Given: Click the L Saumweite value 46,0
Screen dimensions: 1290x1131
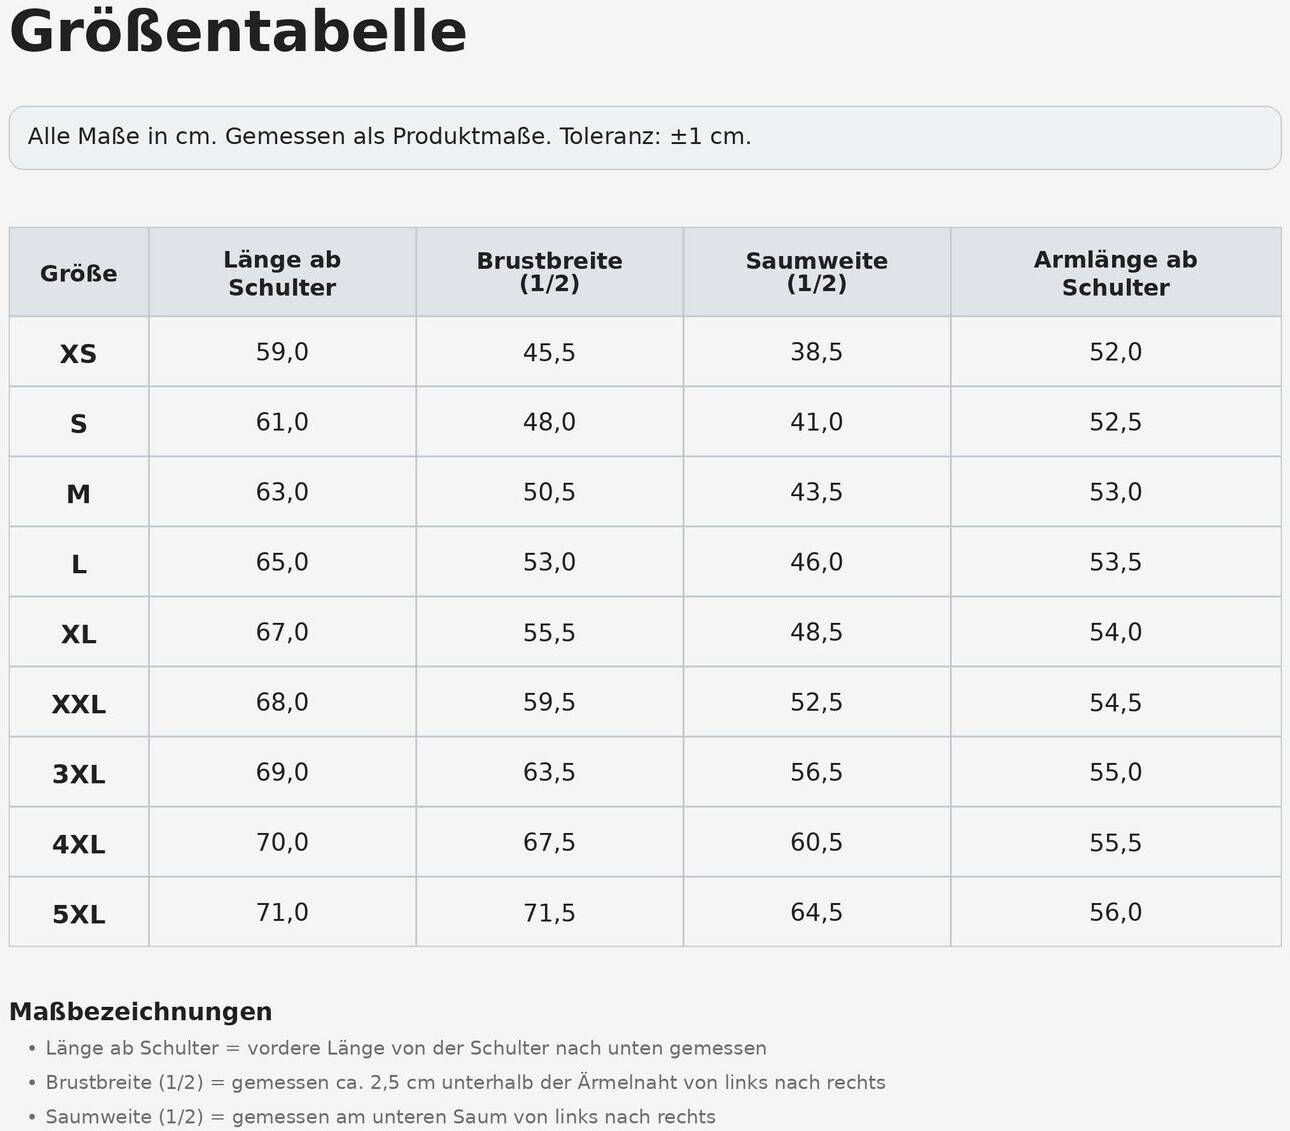Looking at the screenshot, I should click(x=817, y=562).
